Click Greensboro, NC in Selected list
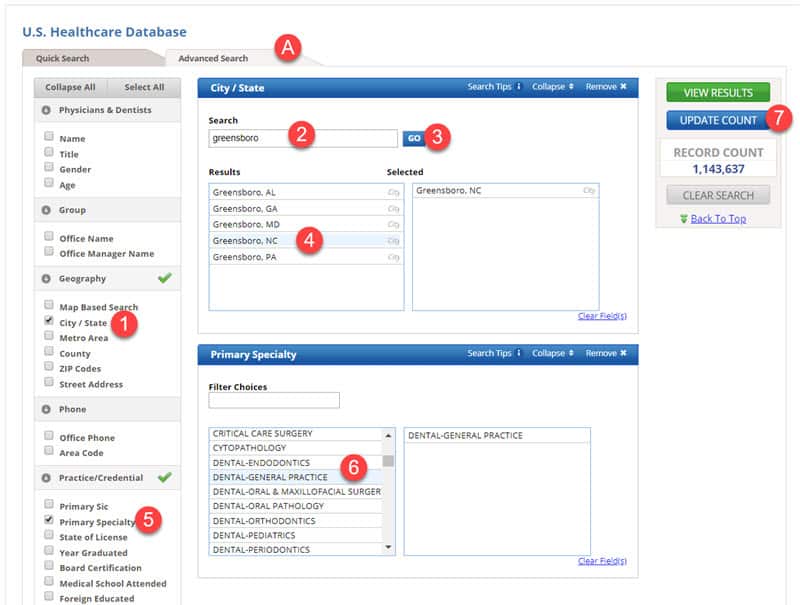The image size is (800, 605). (x=505, y=191)
